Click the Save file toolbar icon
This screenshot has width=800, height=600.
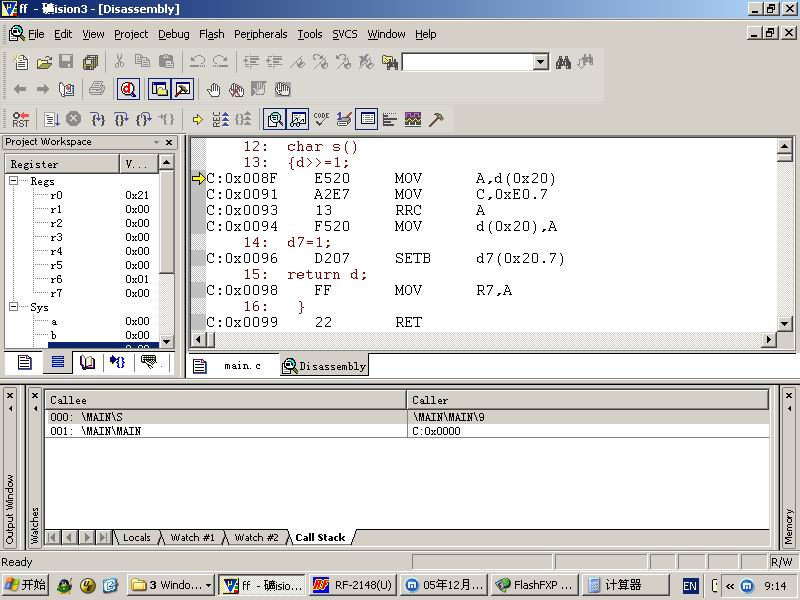[x=66, y=62]
